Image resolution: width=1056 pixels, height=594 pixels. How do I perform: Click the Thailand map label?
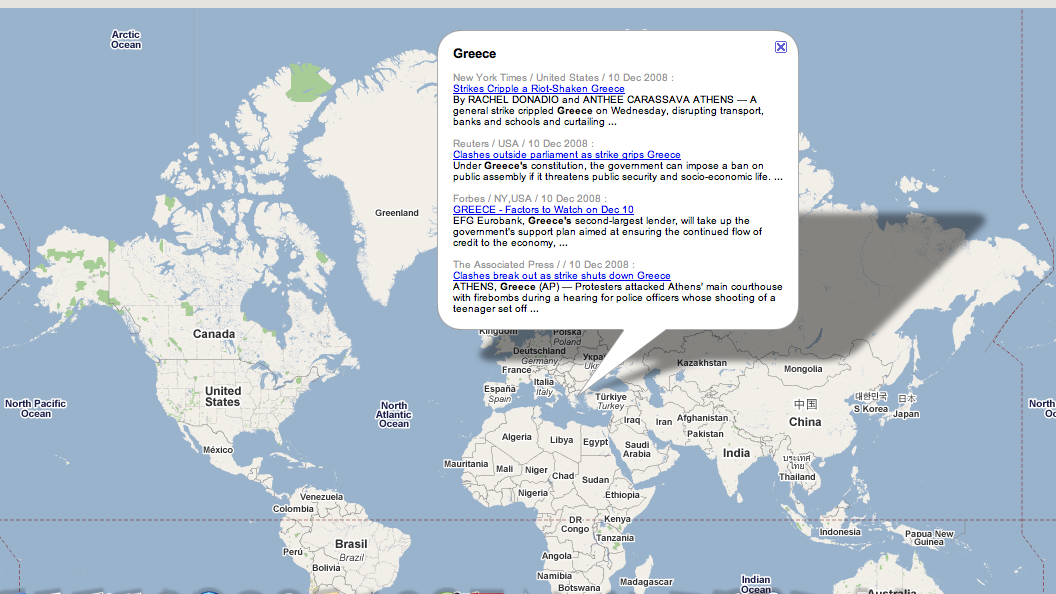797,477
